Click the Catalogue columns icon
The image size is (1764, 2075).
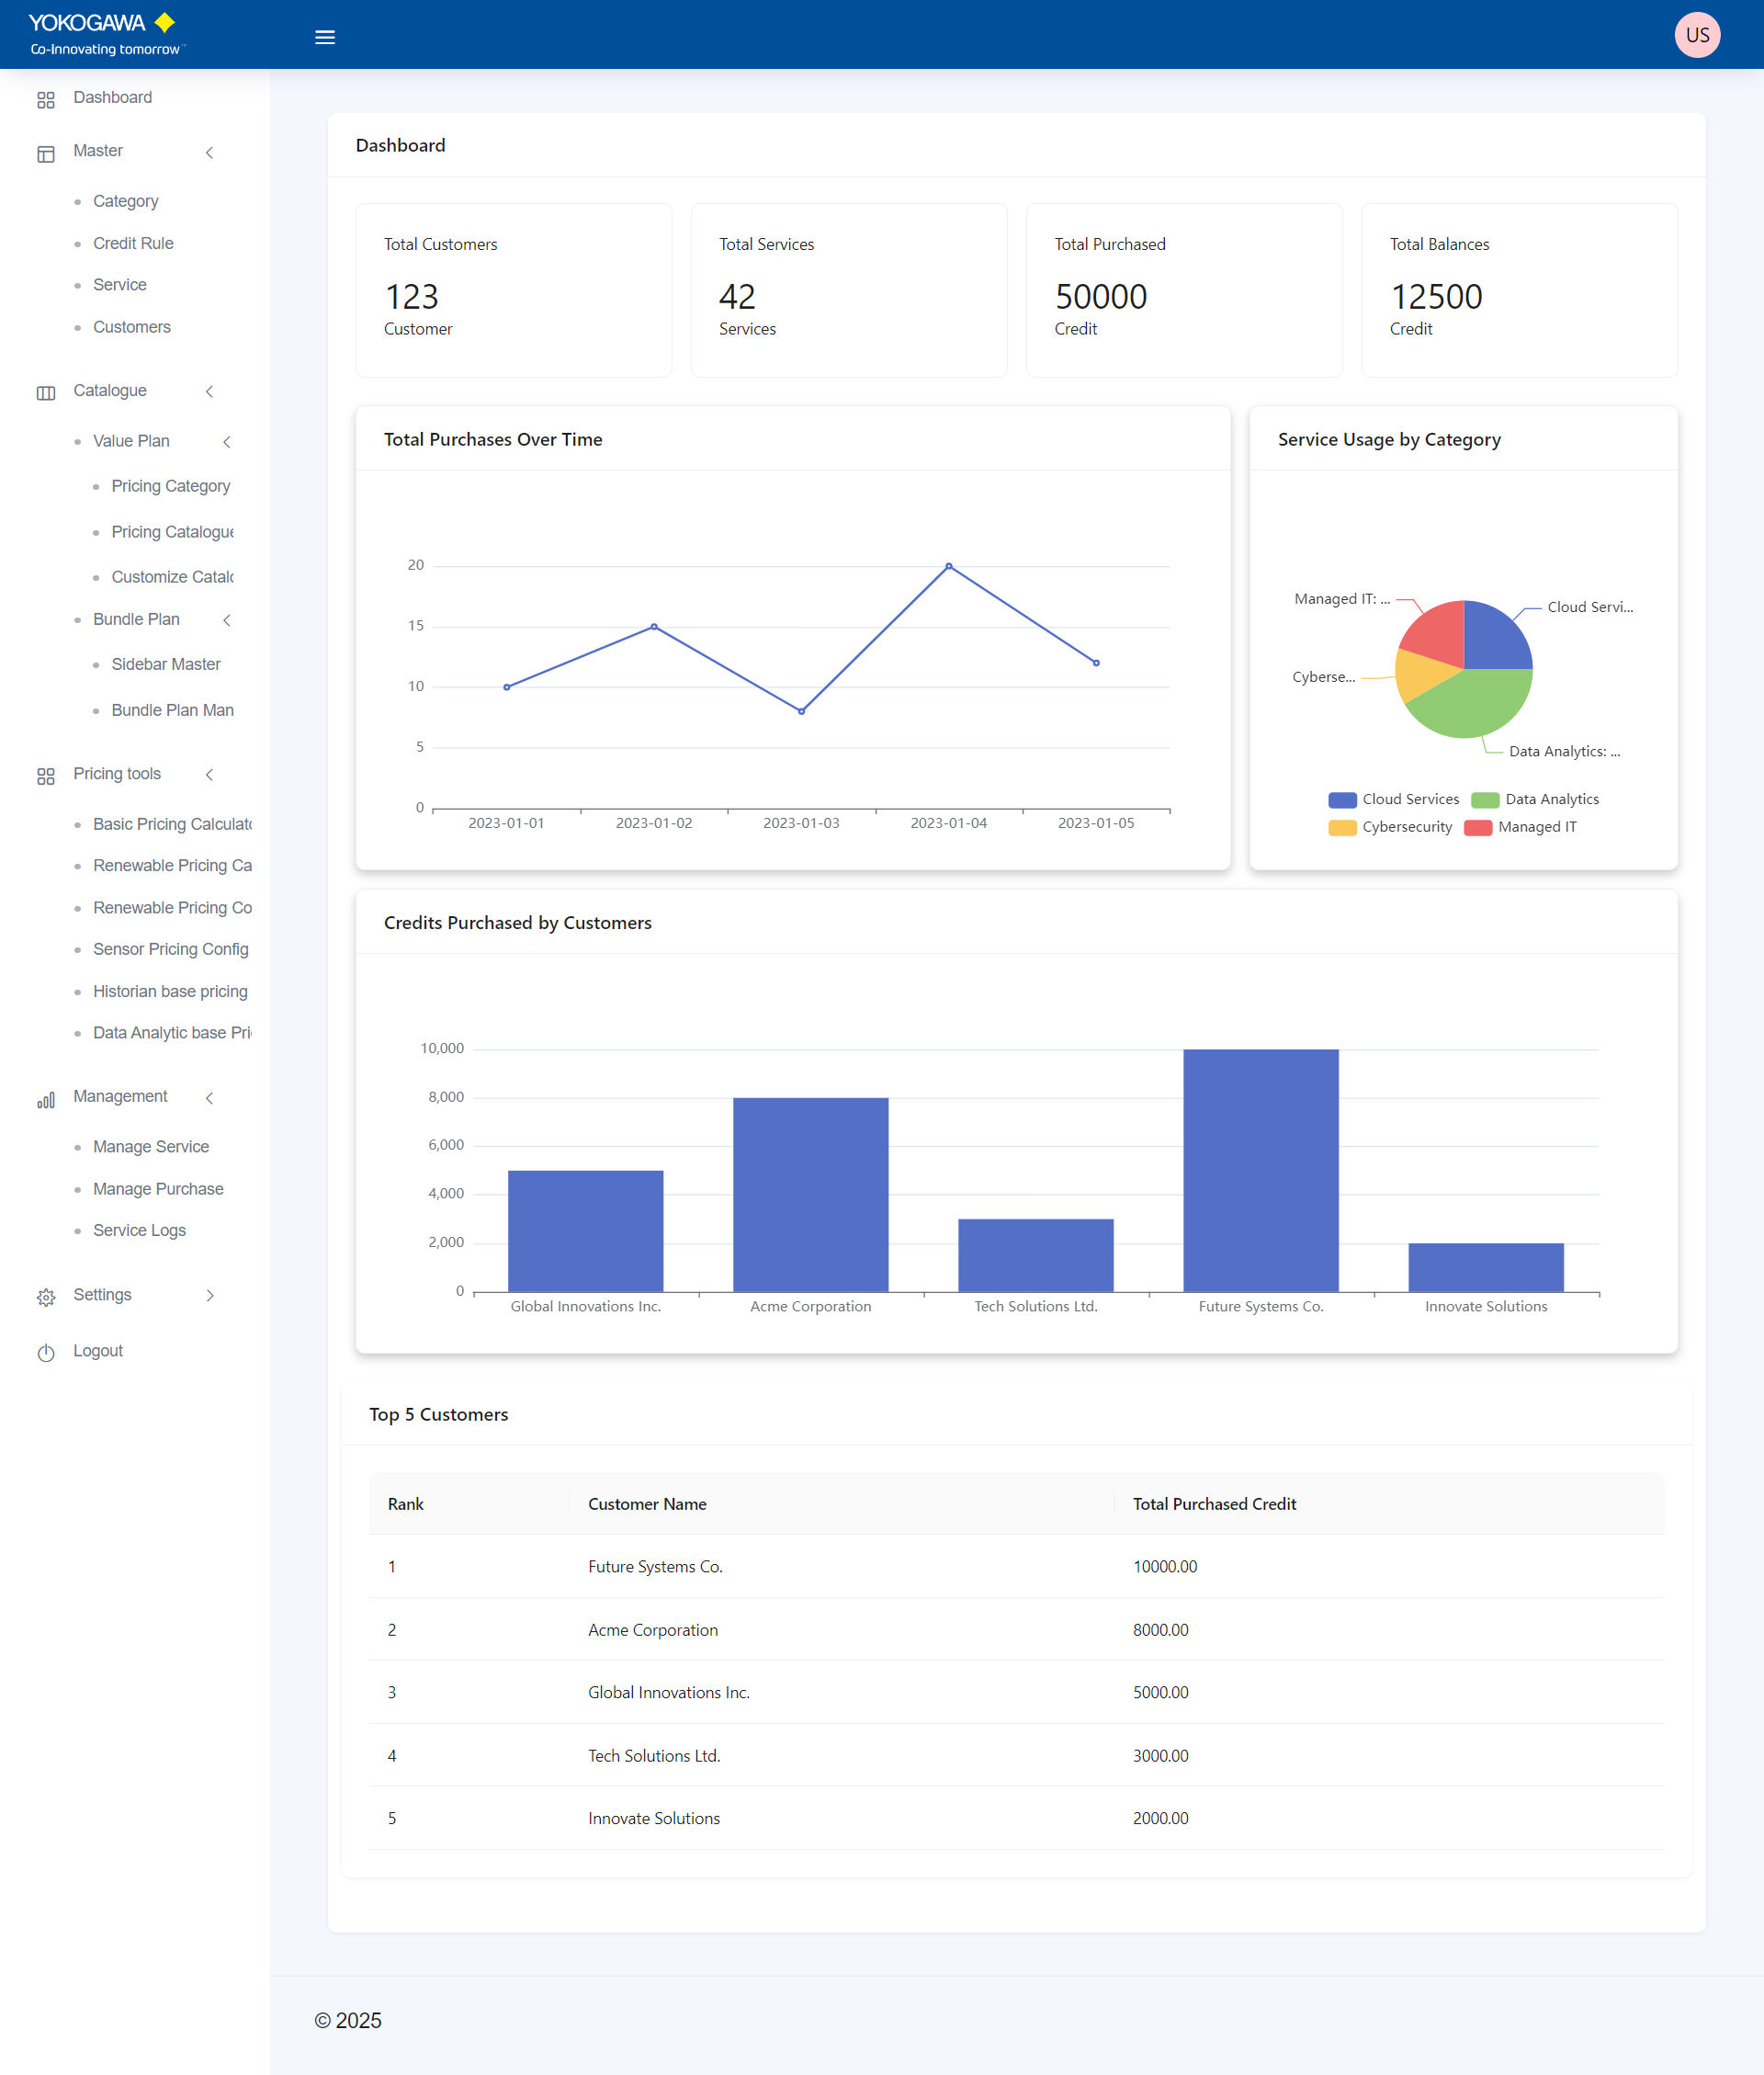coord(46,392)
